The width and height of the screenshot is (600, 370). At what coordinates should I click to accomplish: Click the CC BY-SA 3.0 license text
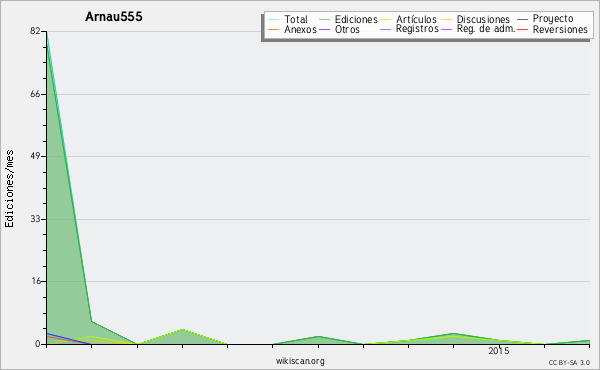[569, 362]
